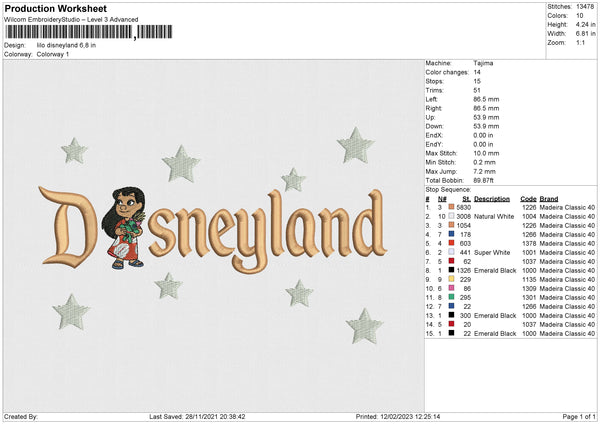Click 'Super White' description in row 6
600x424 pixels.
coord(492,253)
